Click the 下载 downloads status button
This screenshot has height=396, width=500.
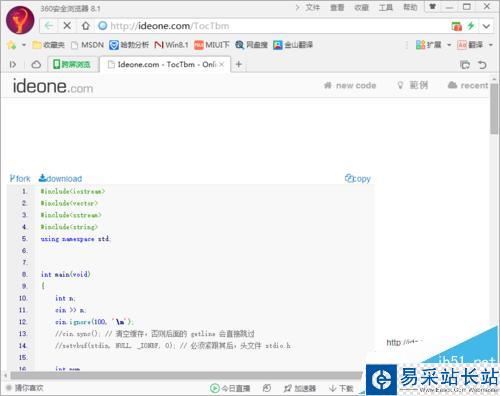point(341,388)
